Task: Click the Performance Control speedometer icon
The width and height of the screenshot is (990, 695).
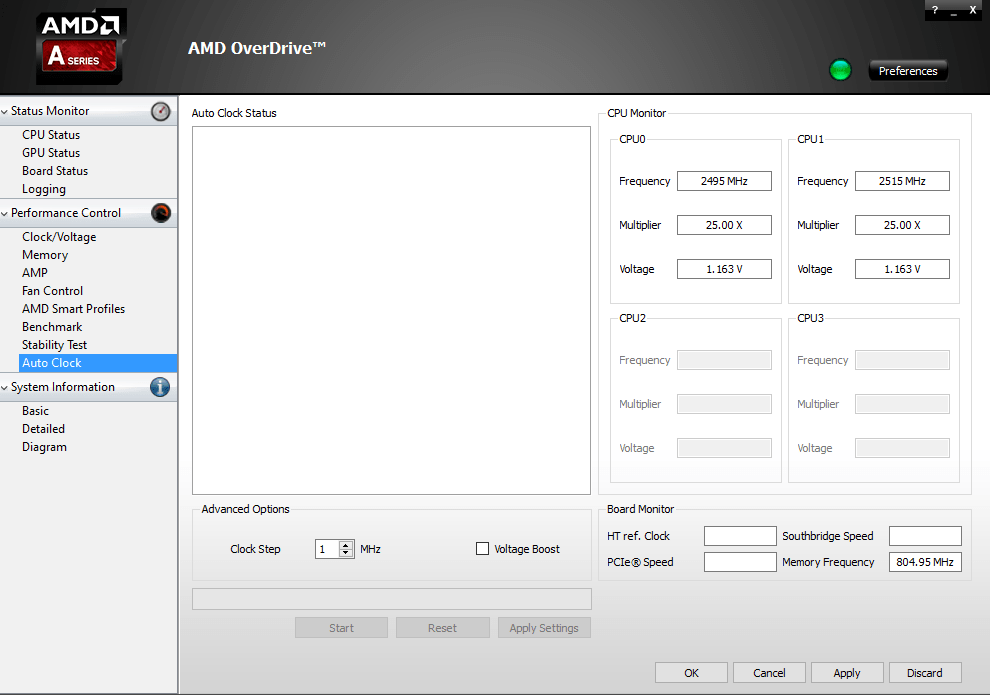Action: click(160, 213)
